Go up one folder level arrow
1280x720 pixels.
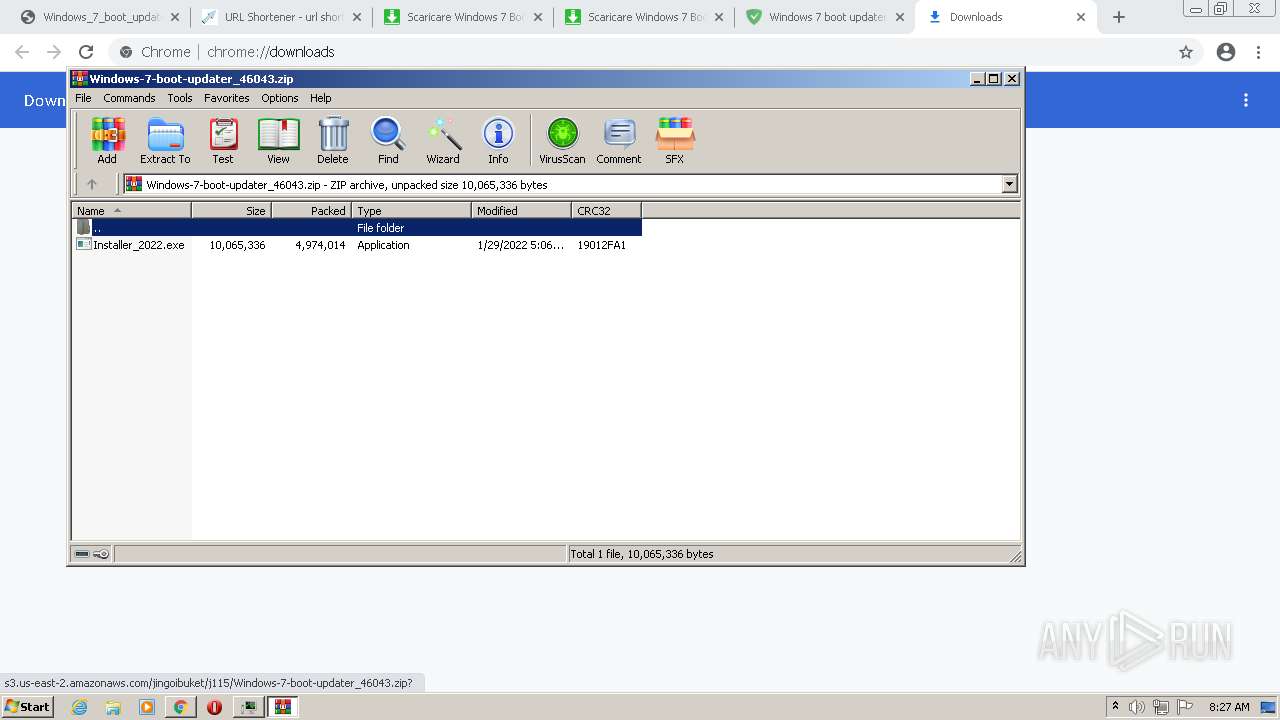pos(92,184)
